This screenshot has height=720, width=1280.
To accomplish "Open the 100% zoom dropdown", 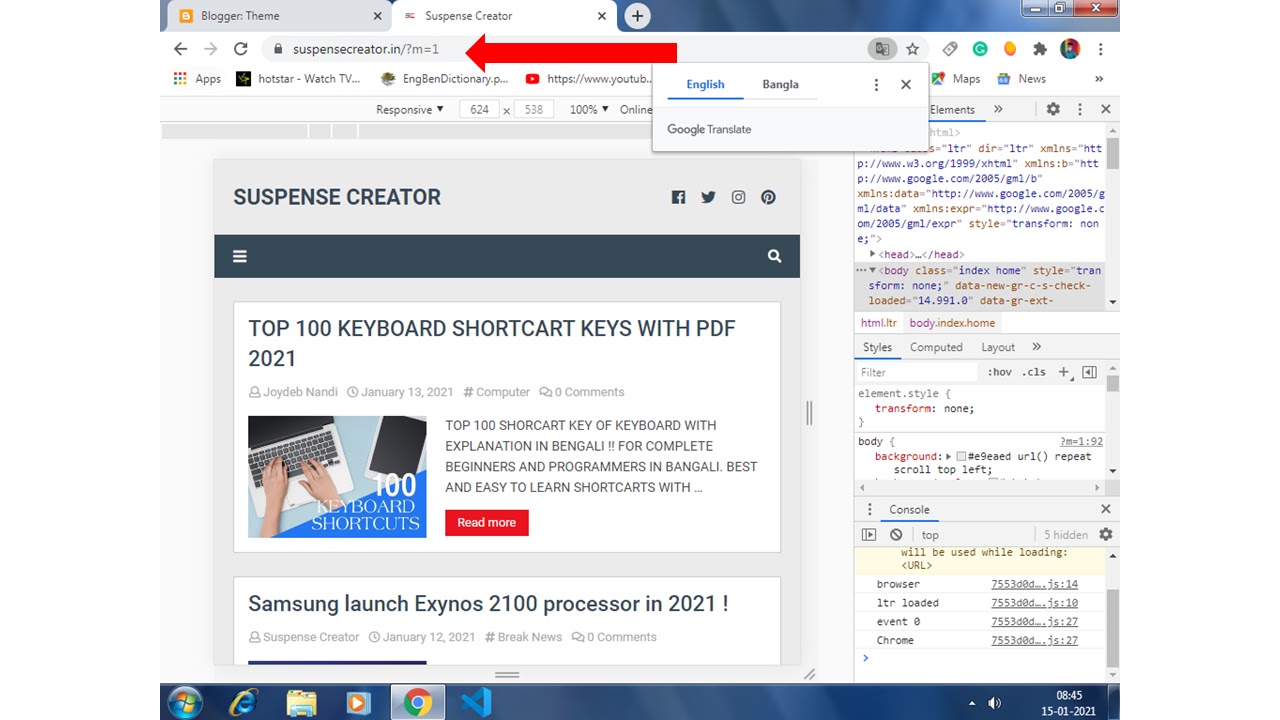I will 589,109.
